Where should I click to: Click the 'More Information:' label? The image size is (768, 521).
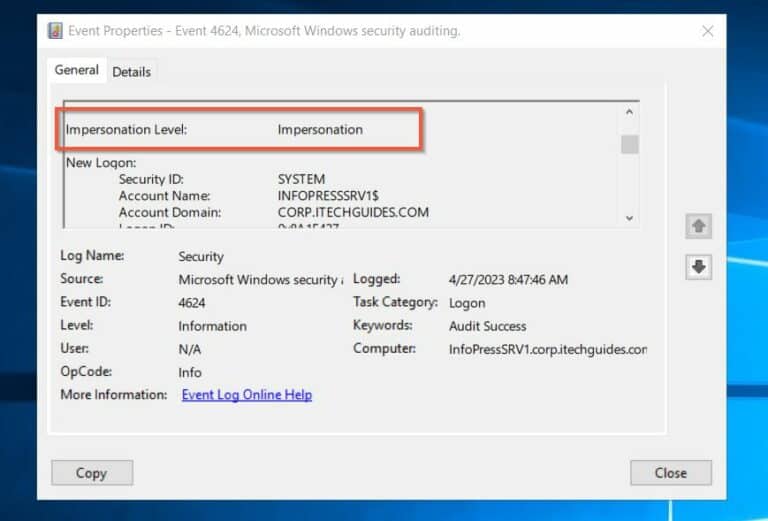click(x=114, y=395)
